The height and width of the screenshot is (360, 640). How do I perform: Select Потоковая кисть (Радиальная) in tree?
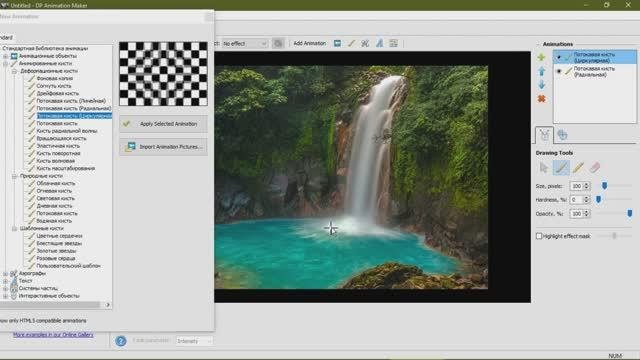74,108
